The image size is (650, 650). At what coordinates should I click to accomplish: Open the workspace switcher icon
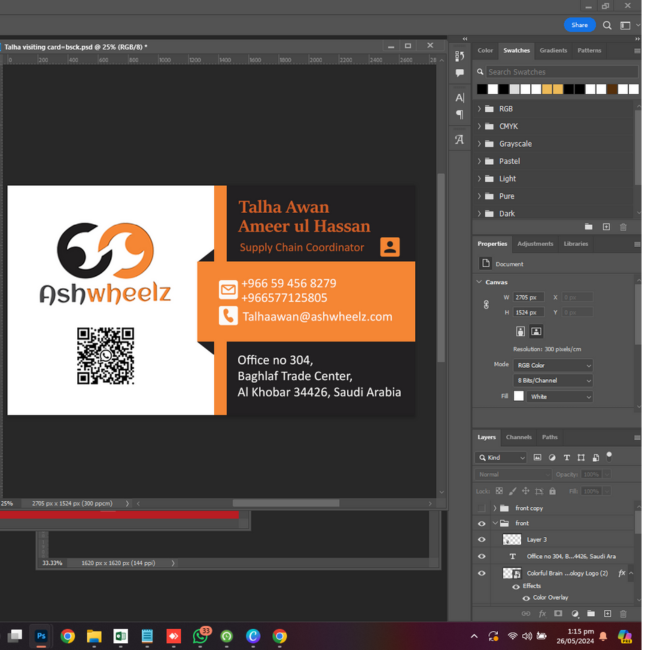click(x=625, y=25)
